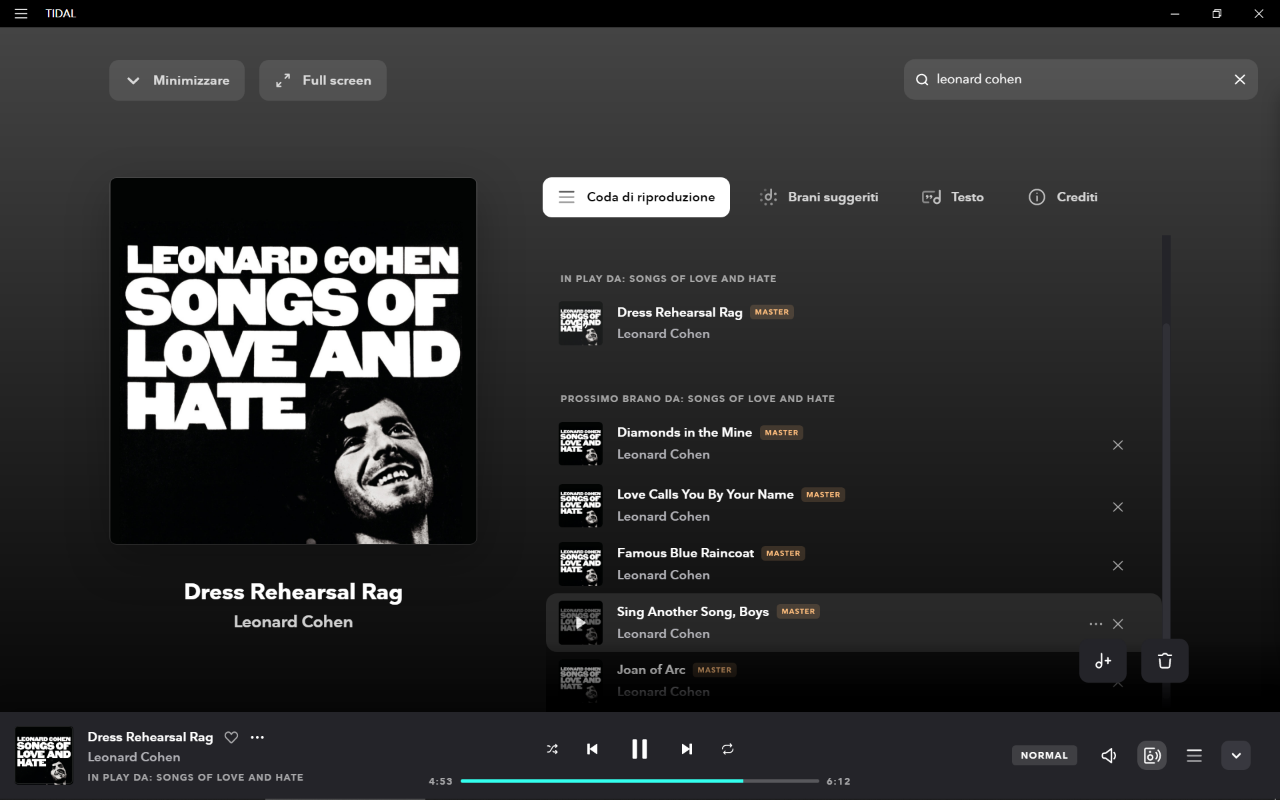Toggle shuffle playback

coord(552,749)
